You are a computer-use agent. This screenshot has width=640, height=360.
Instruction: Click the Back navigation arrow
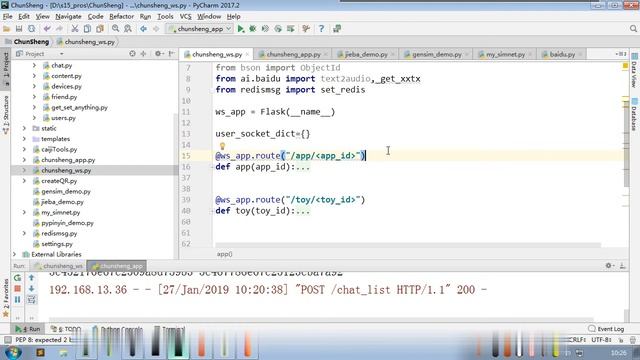pyautogui.click(x=143, y=29)
